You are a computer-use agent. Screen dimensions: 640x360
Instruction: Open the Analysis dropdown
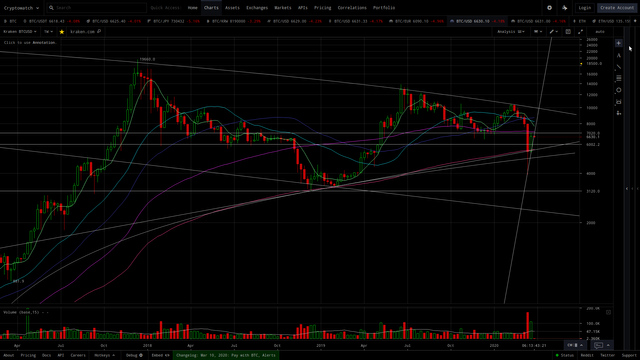pos(511,31)
